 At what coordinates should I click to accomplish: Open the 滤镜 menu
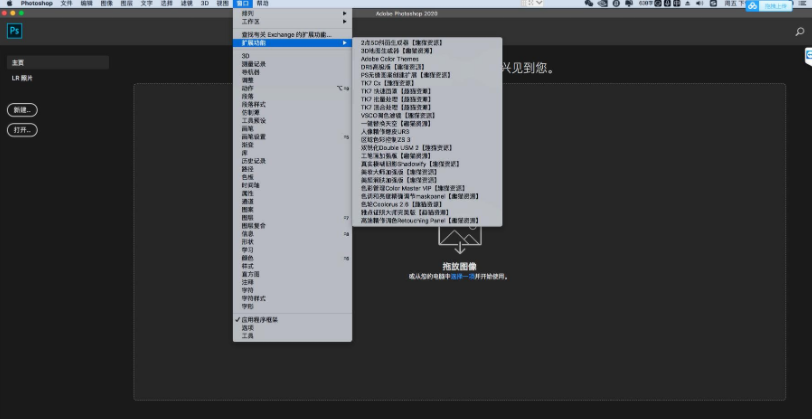click(186, 3)
